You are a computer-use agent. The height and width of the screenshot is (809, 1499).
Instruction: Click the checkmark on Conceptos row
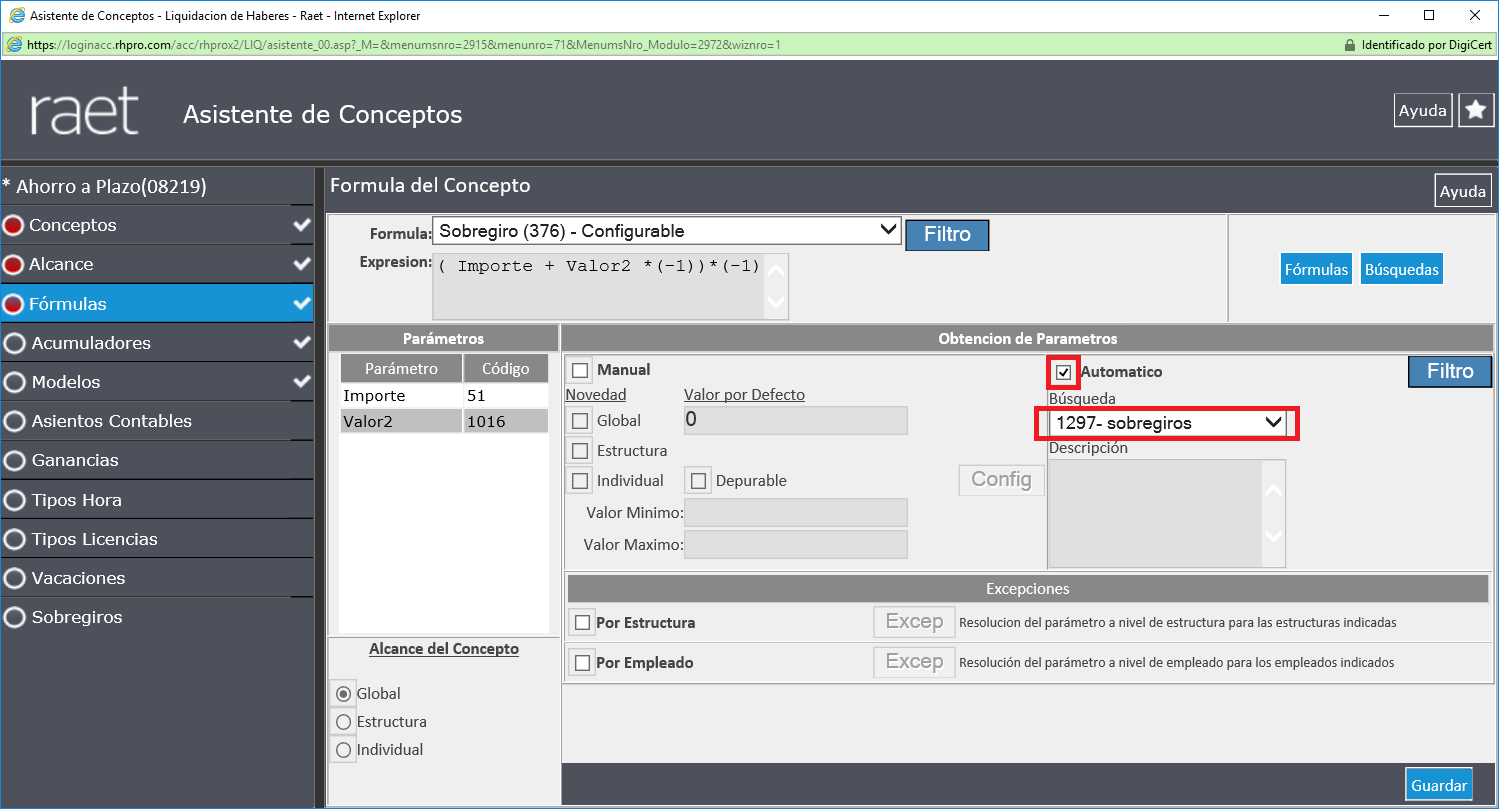(302, 225)
